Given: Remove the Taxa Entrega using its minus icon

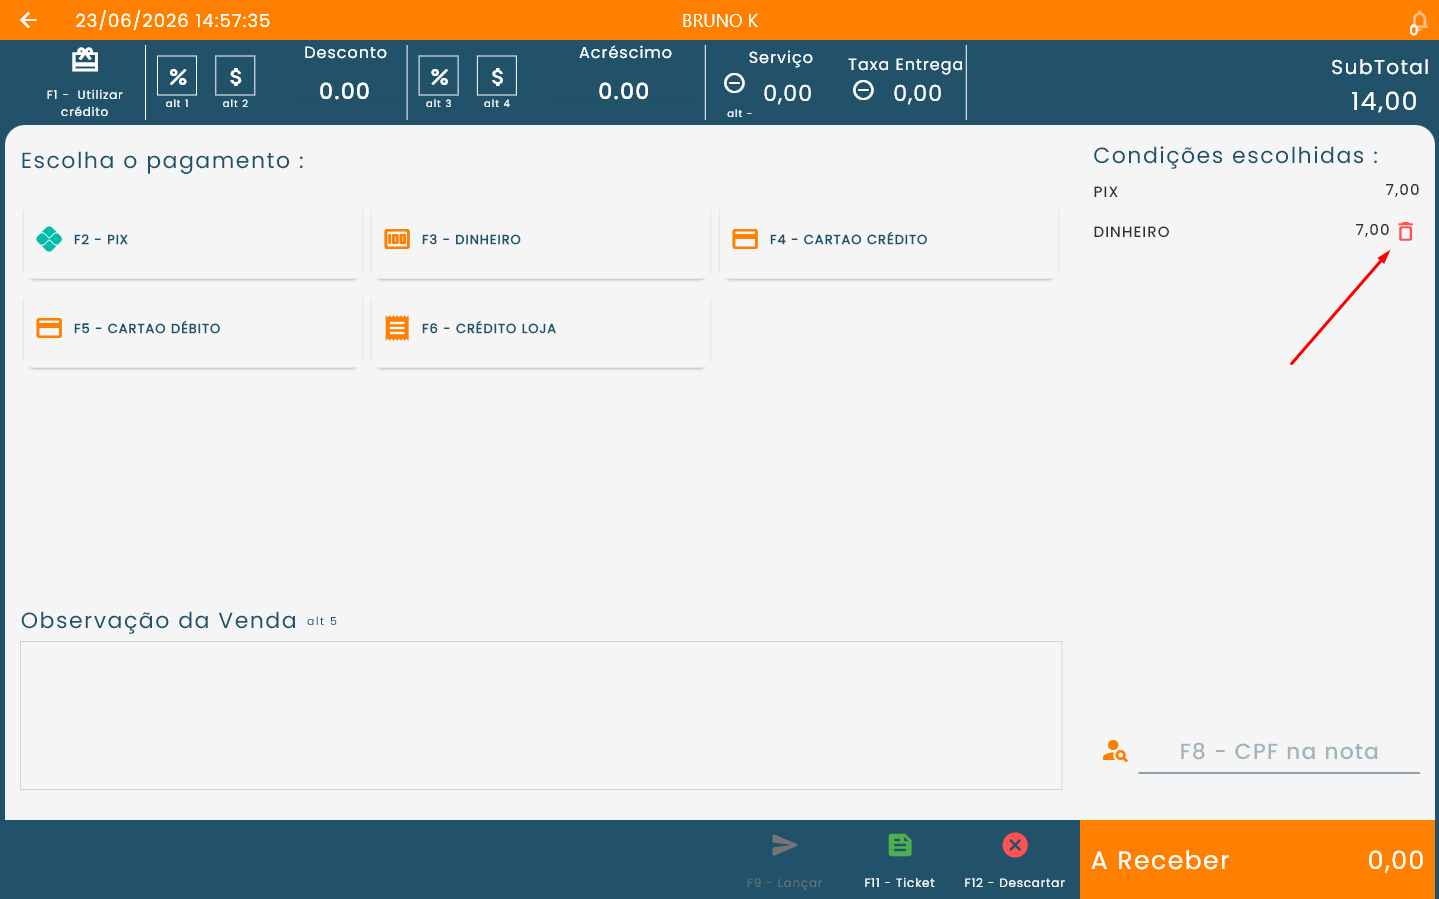Looking at the screenshot, I should point(863,91).
